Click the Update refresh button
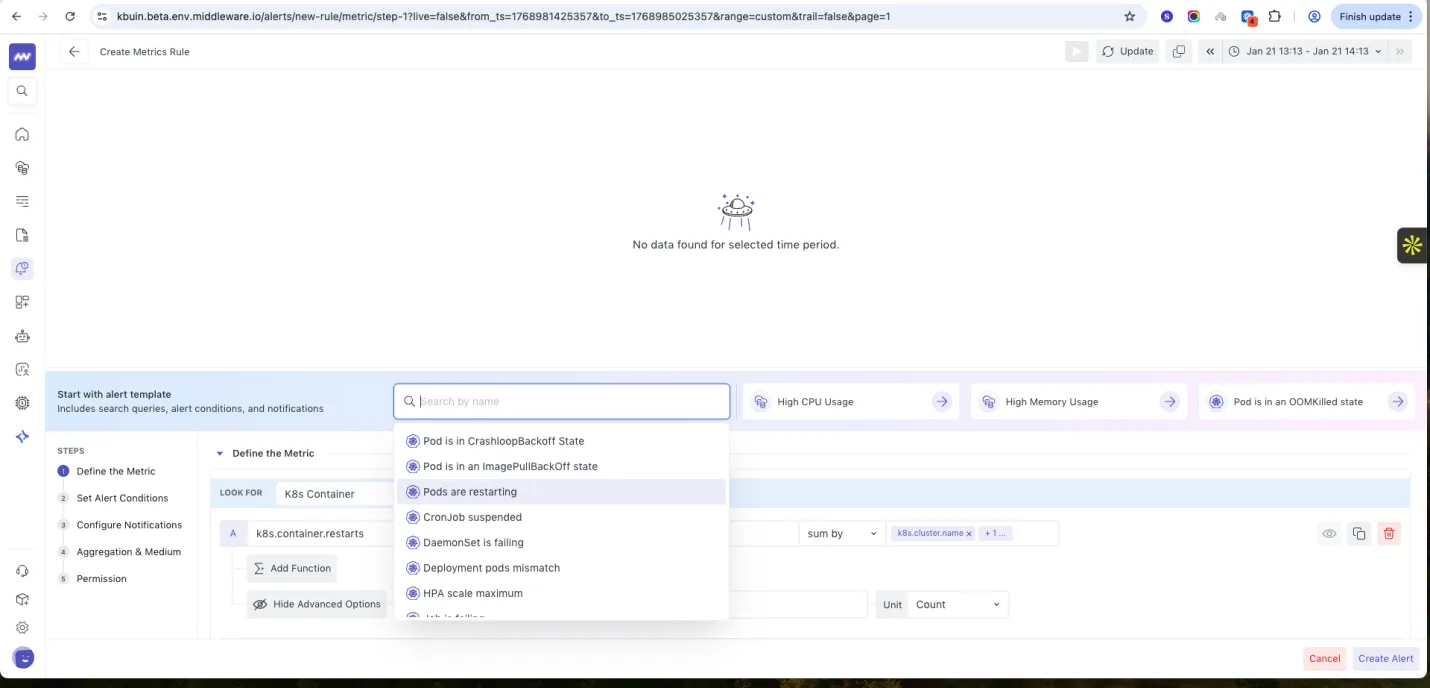 point(1127,51)
